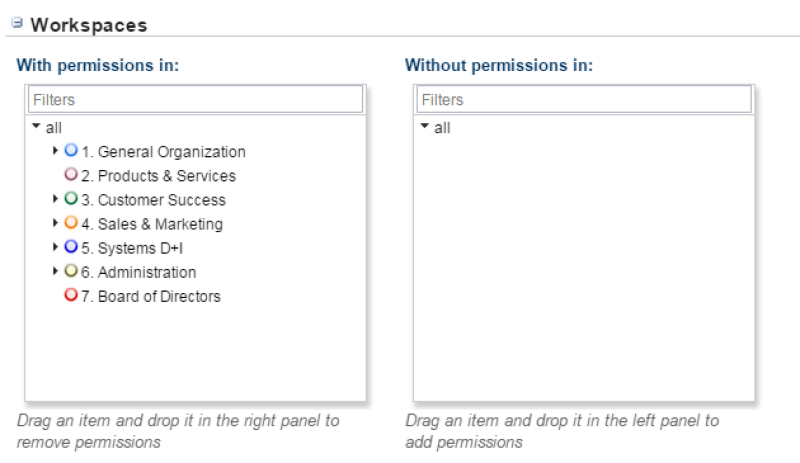The height and width of the screenshot is (463, 800).
Task: Collapse the 'all' node in left panel
Action: [36, 126]
